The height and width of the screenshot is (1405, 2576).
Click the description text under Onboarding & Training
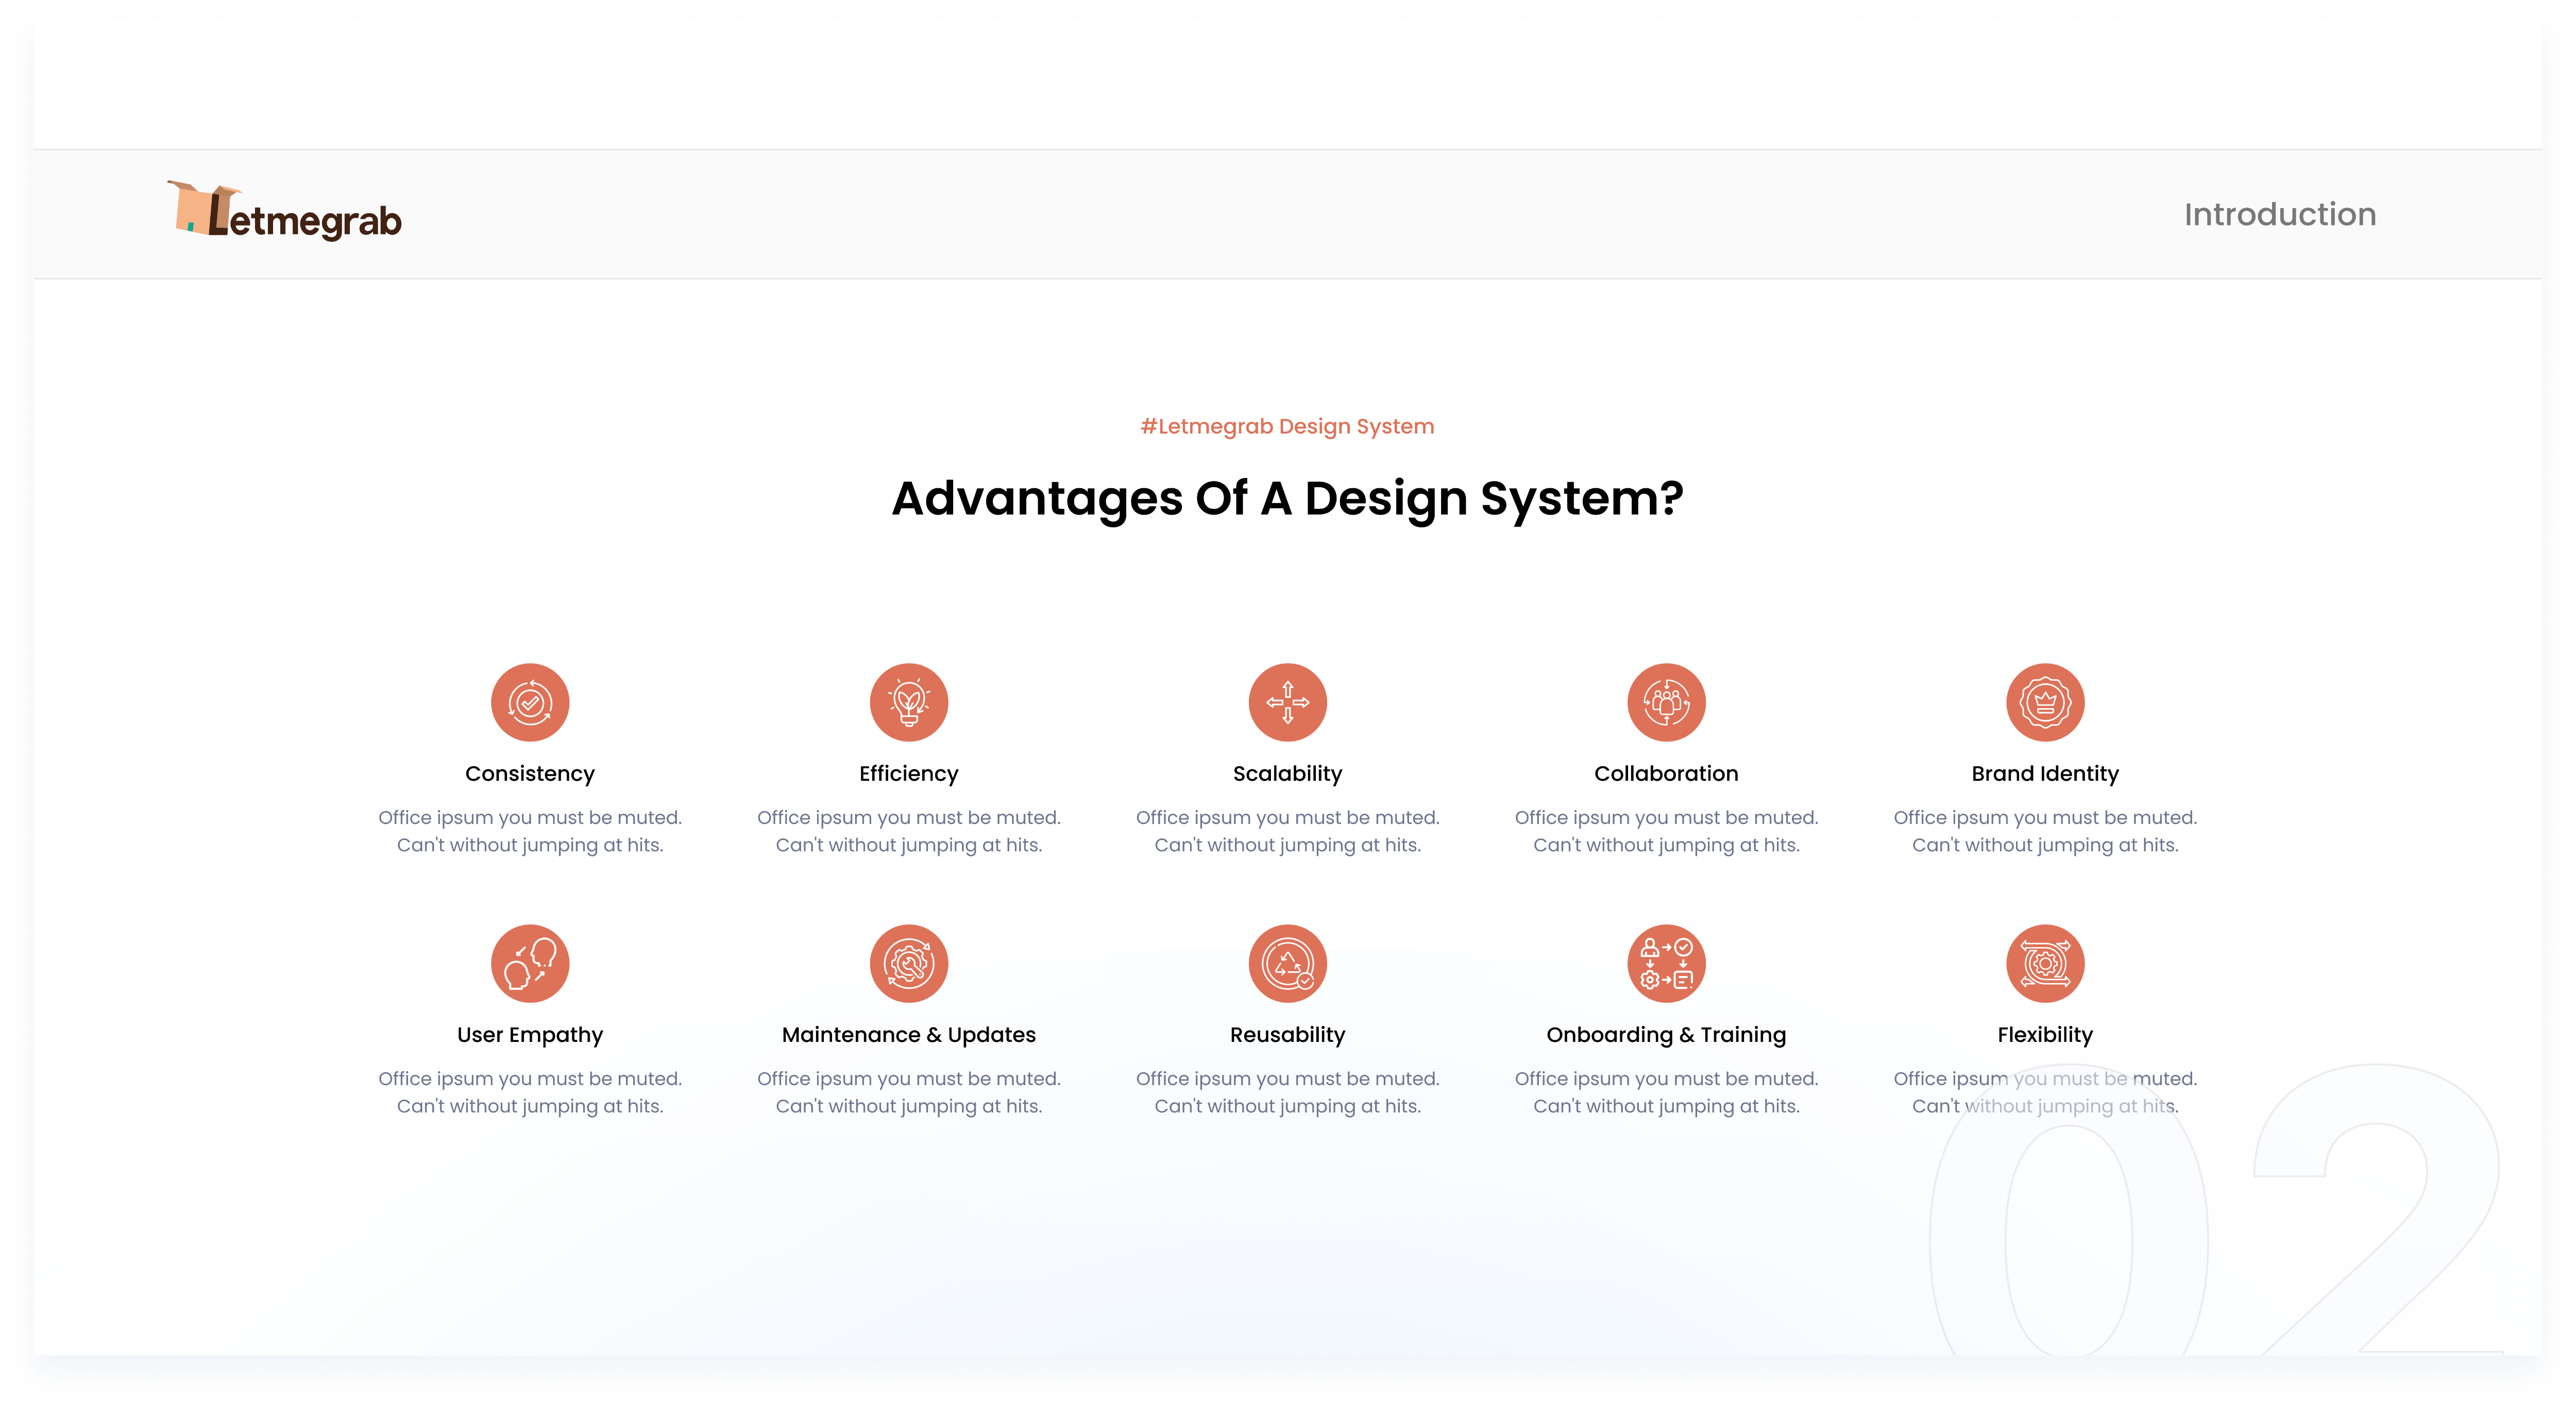[x=1666, y=1092]
